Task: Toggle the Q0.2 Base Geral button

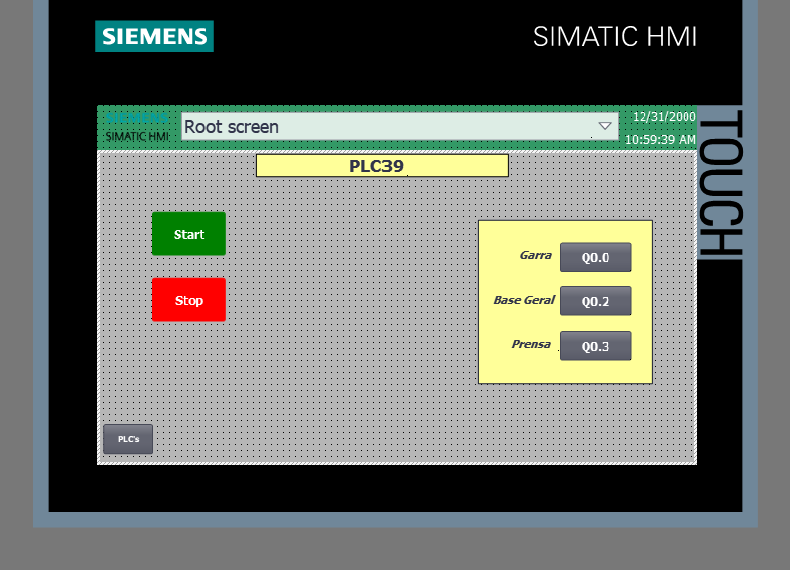Action: click(x=596, y=301)
